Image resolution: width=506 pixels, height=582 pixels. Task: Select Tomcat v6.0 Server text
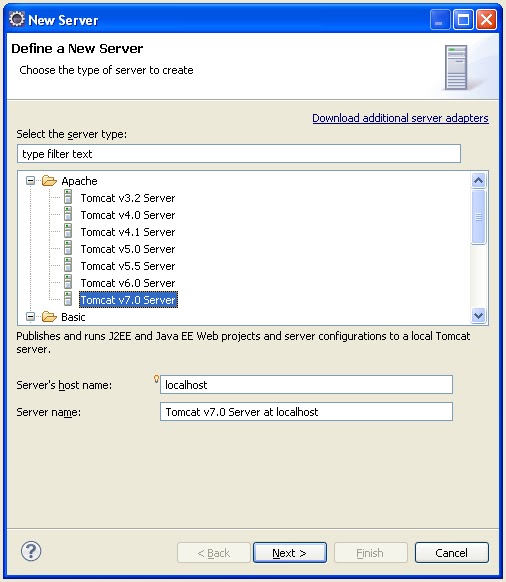128,283
